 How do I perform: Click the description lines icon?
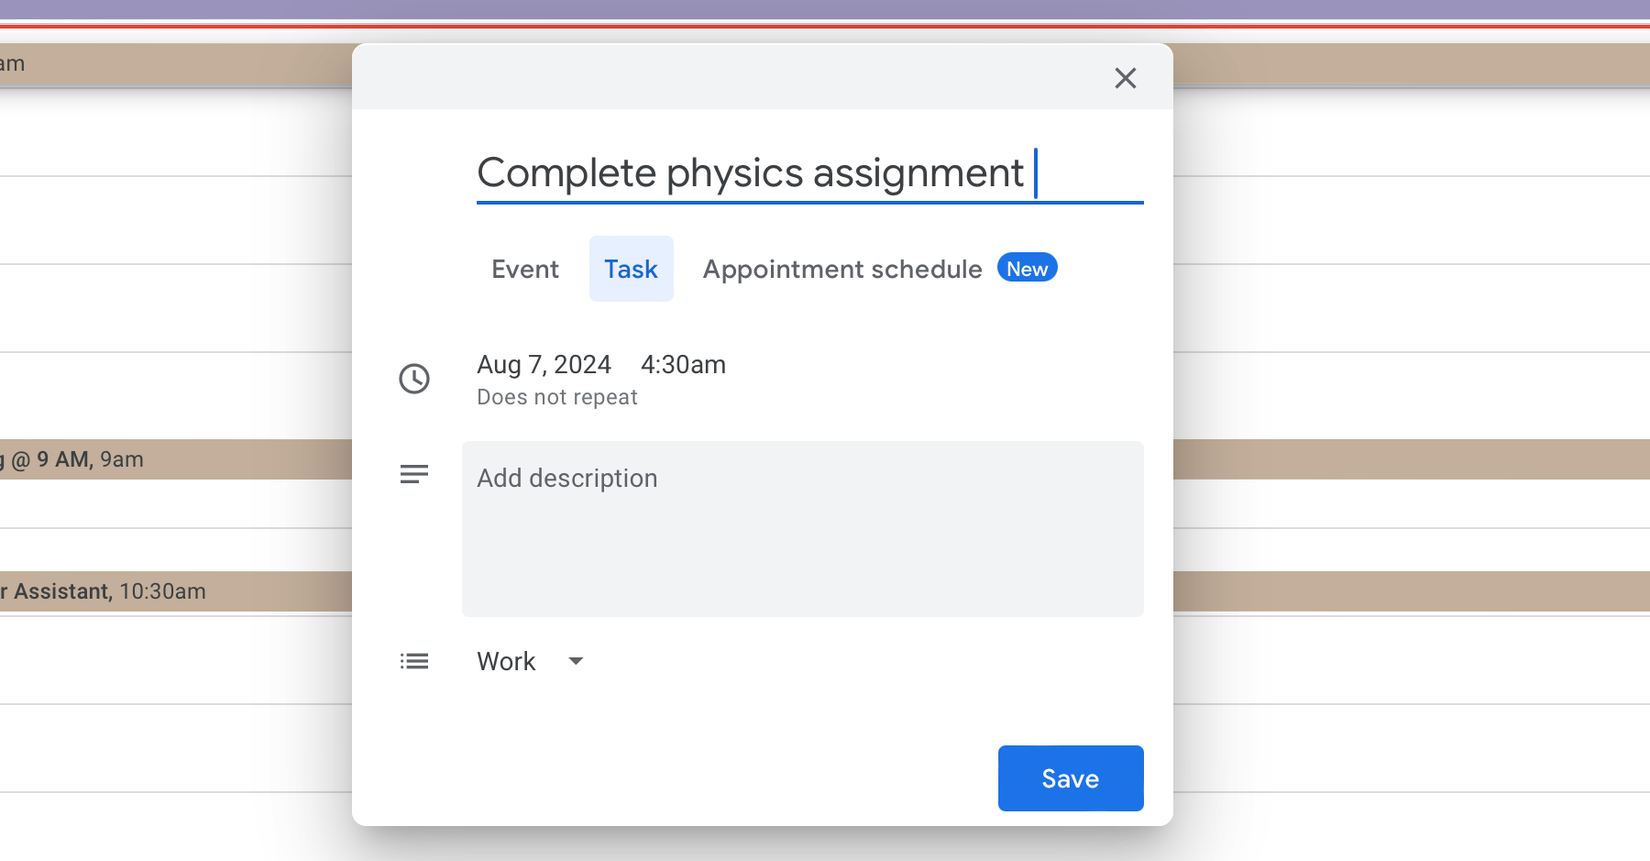coord(415,473)
